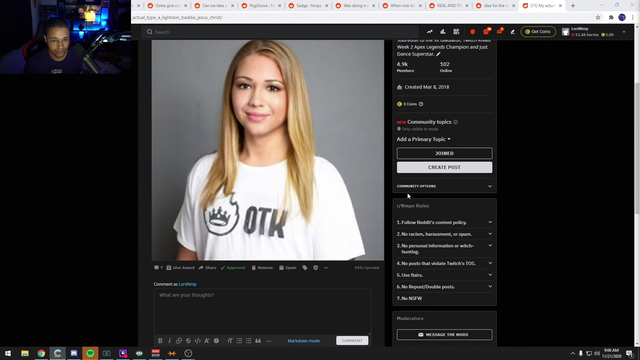This screenshot has width=640, height=360.
Task: Expand the Community Options section
Action: click(x=444, y=186)
